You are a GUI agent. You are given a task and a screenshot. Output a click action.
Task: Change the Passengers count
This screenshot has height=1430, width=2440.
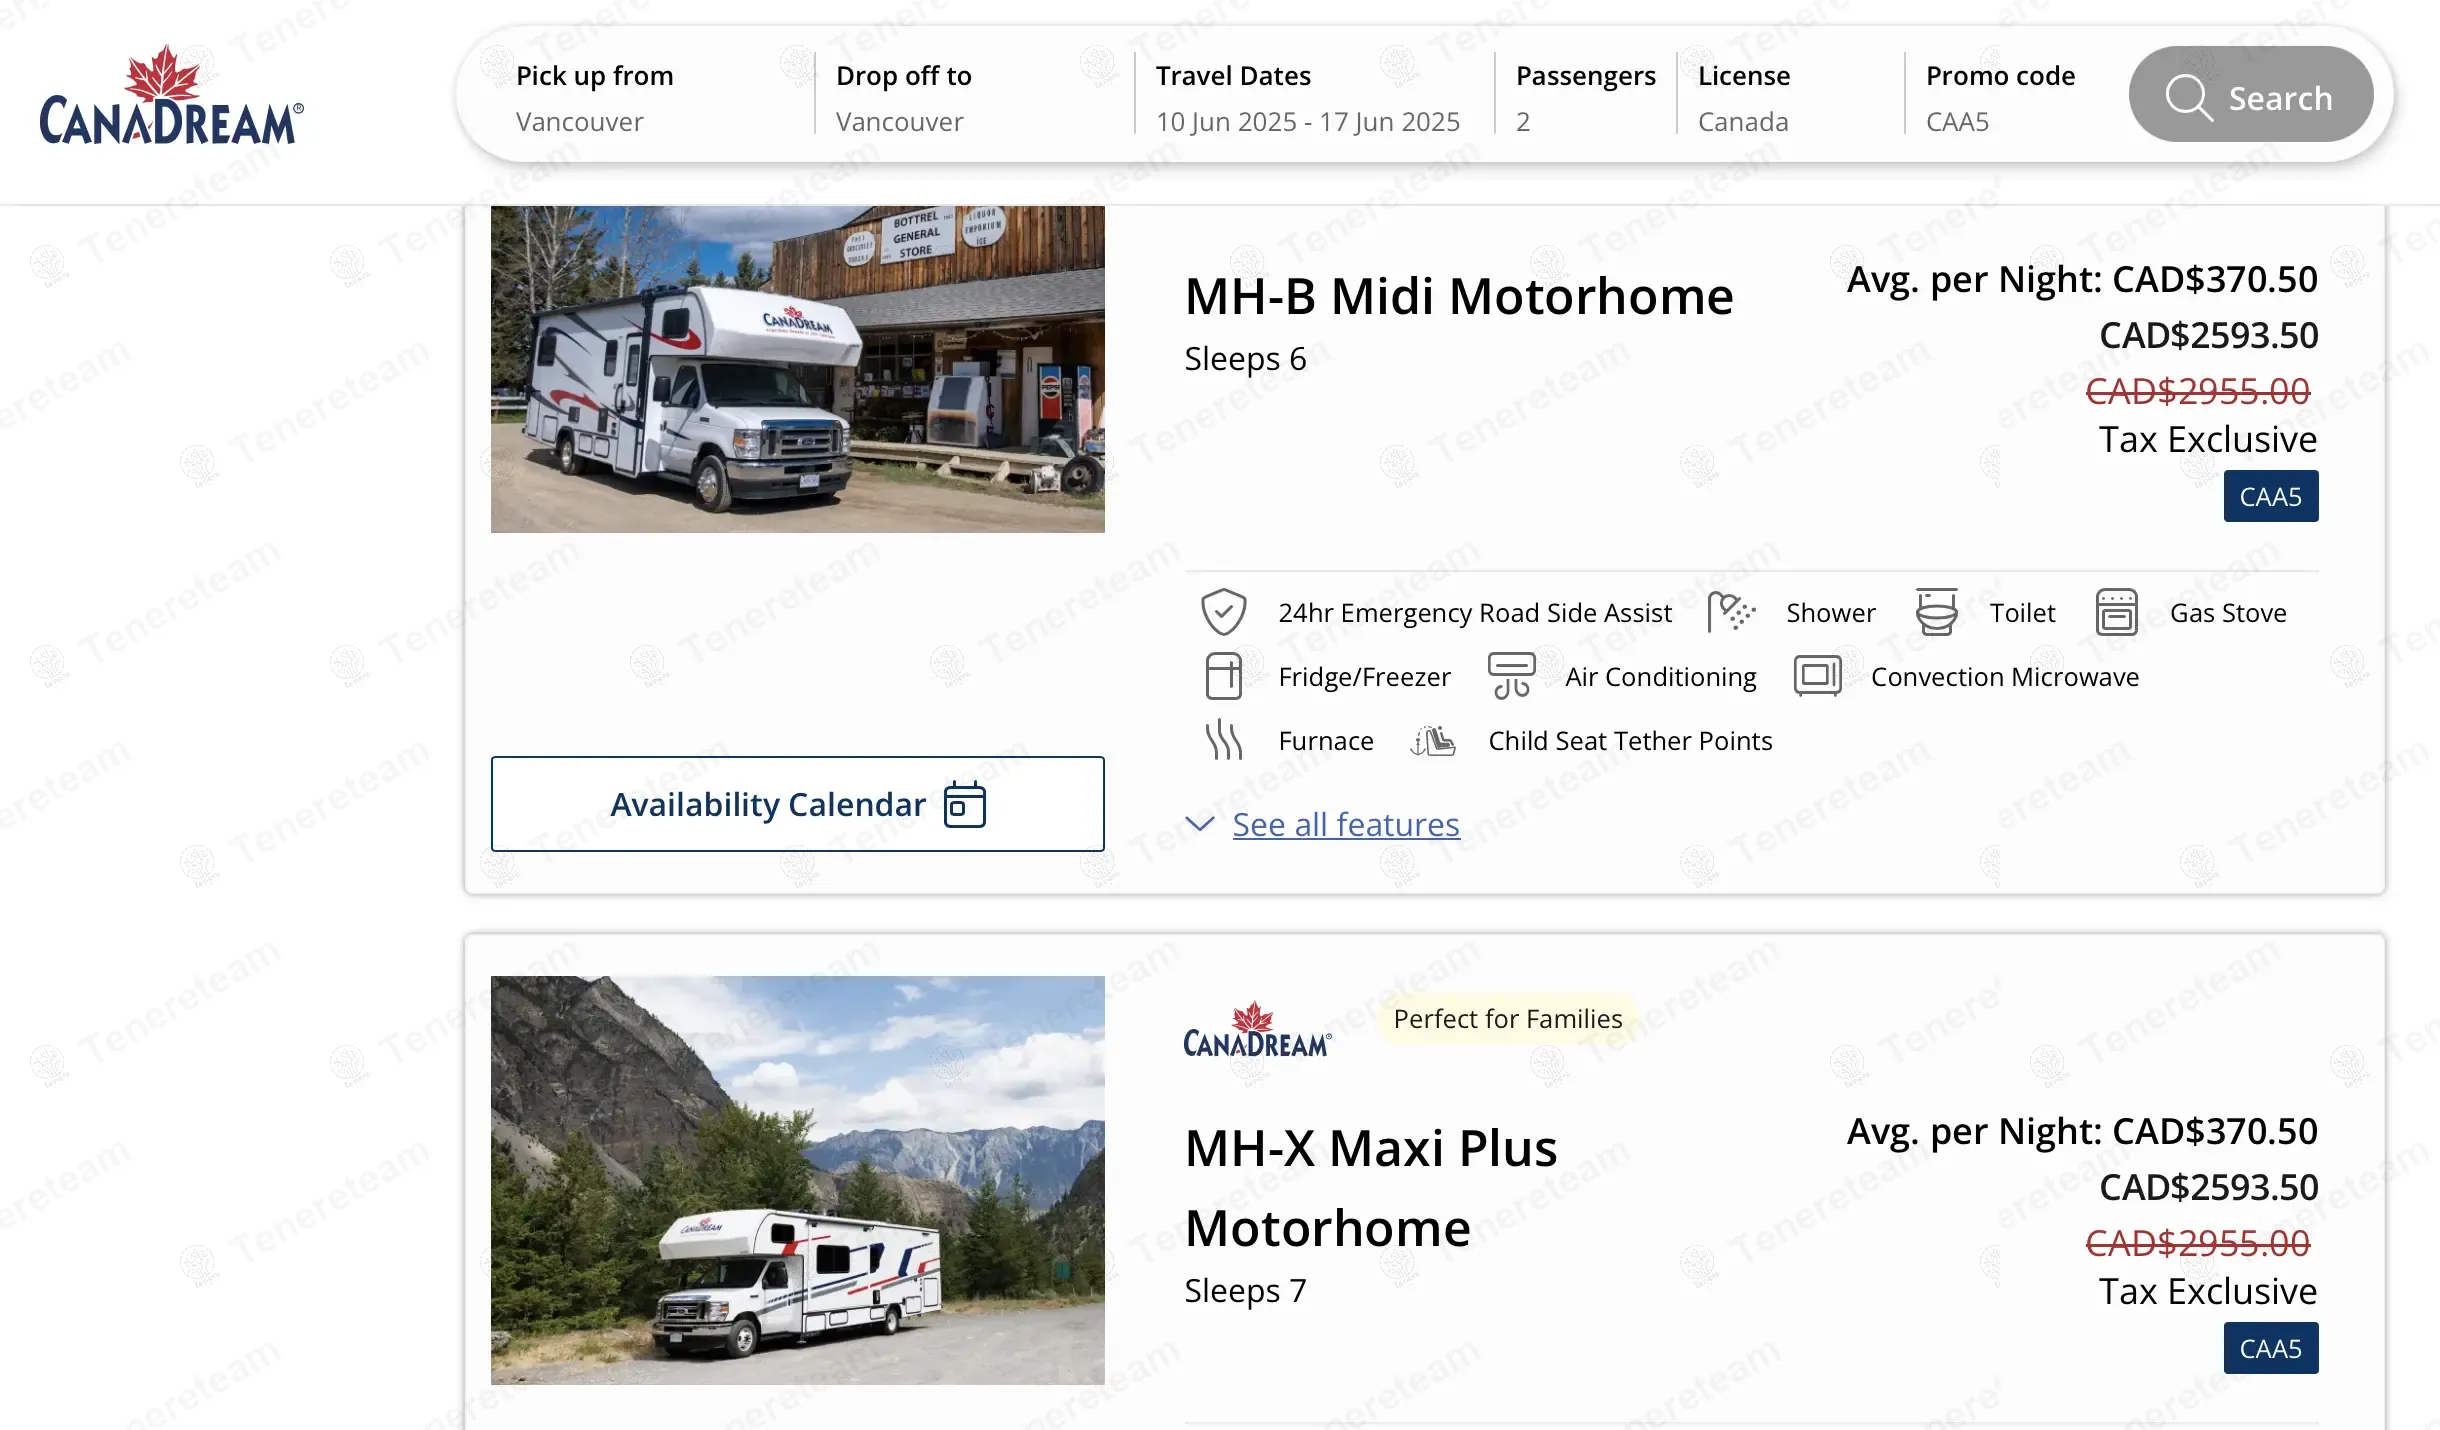[1584, 98]
